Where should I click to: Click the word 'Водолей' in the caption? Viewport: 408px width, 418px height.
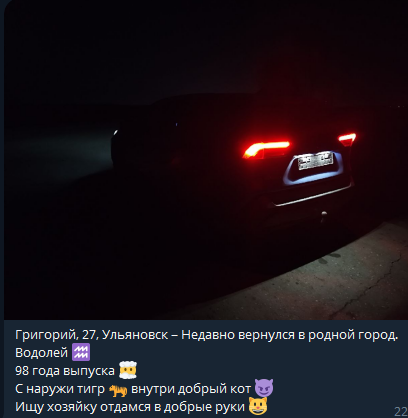click(x=41, y=353)
